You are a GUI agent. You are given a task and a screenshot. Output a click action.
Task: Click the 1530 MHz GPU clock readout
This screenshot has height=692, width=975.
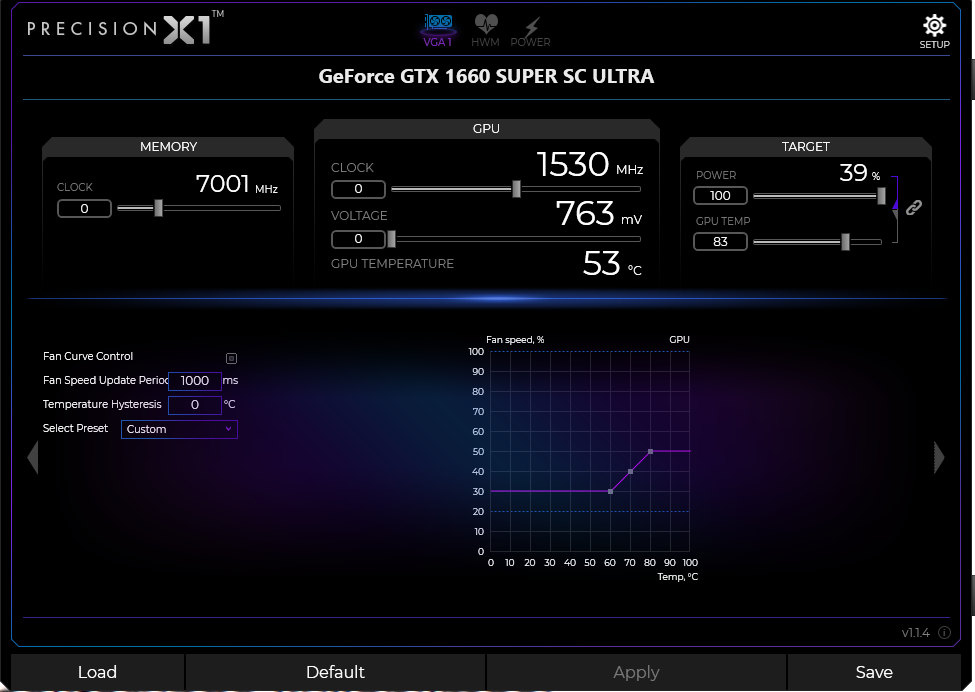[589, 164]
